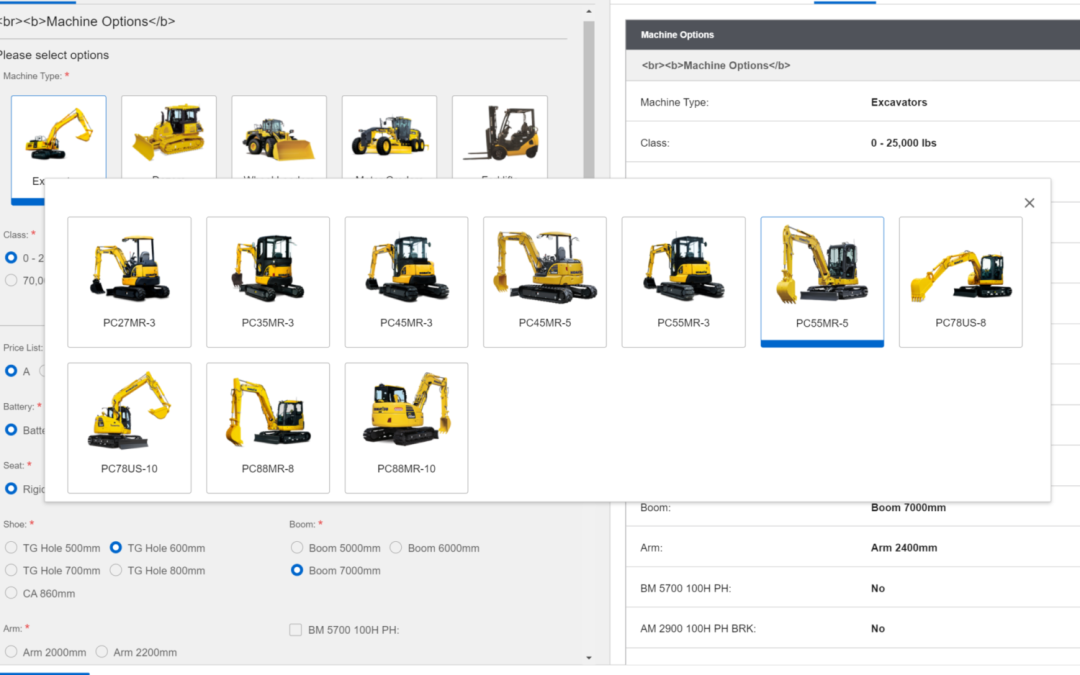The width and height of the screenshot is (1080, 675).
Task: Enable the BM 5700 100H PH checkbox
Action: pyautogui.click(x=295, y=630)
